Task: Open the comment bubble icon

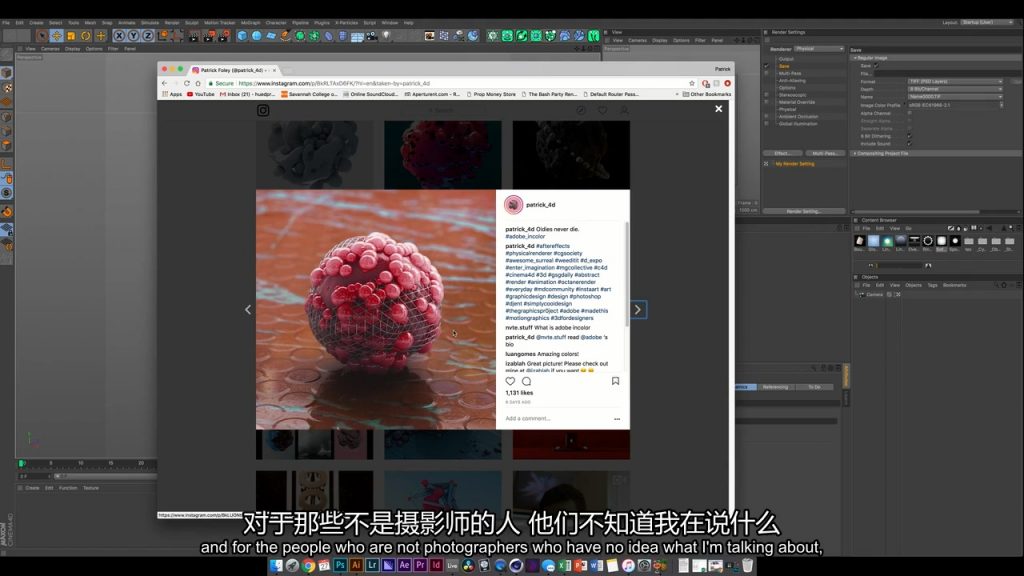Action: pos(526,381)
